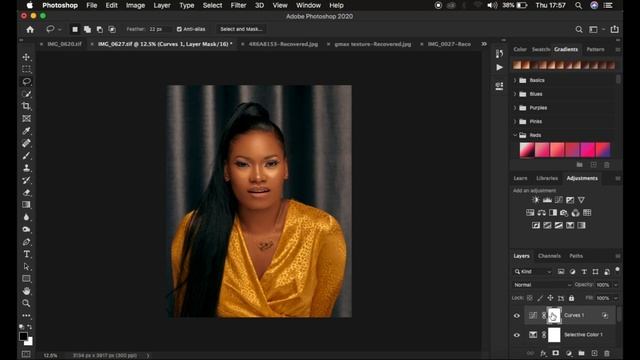Add a Levels adjustment
The image size is (640, 360).
(x=547, y=200)
